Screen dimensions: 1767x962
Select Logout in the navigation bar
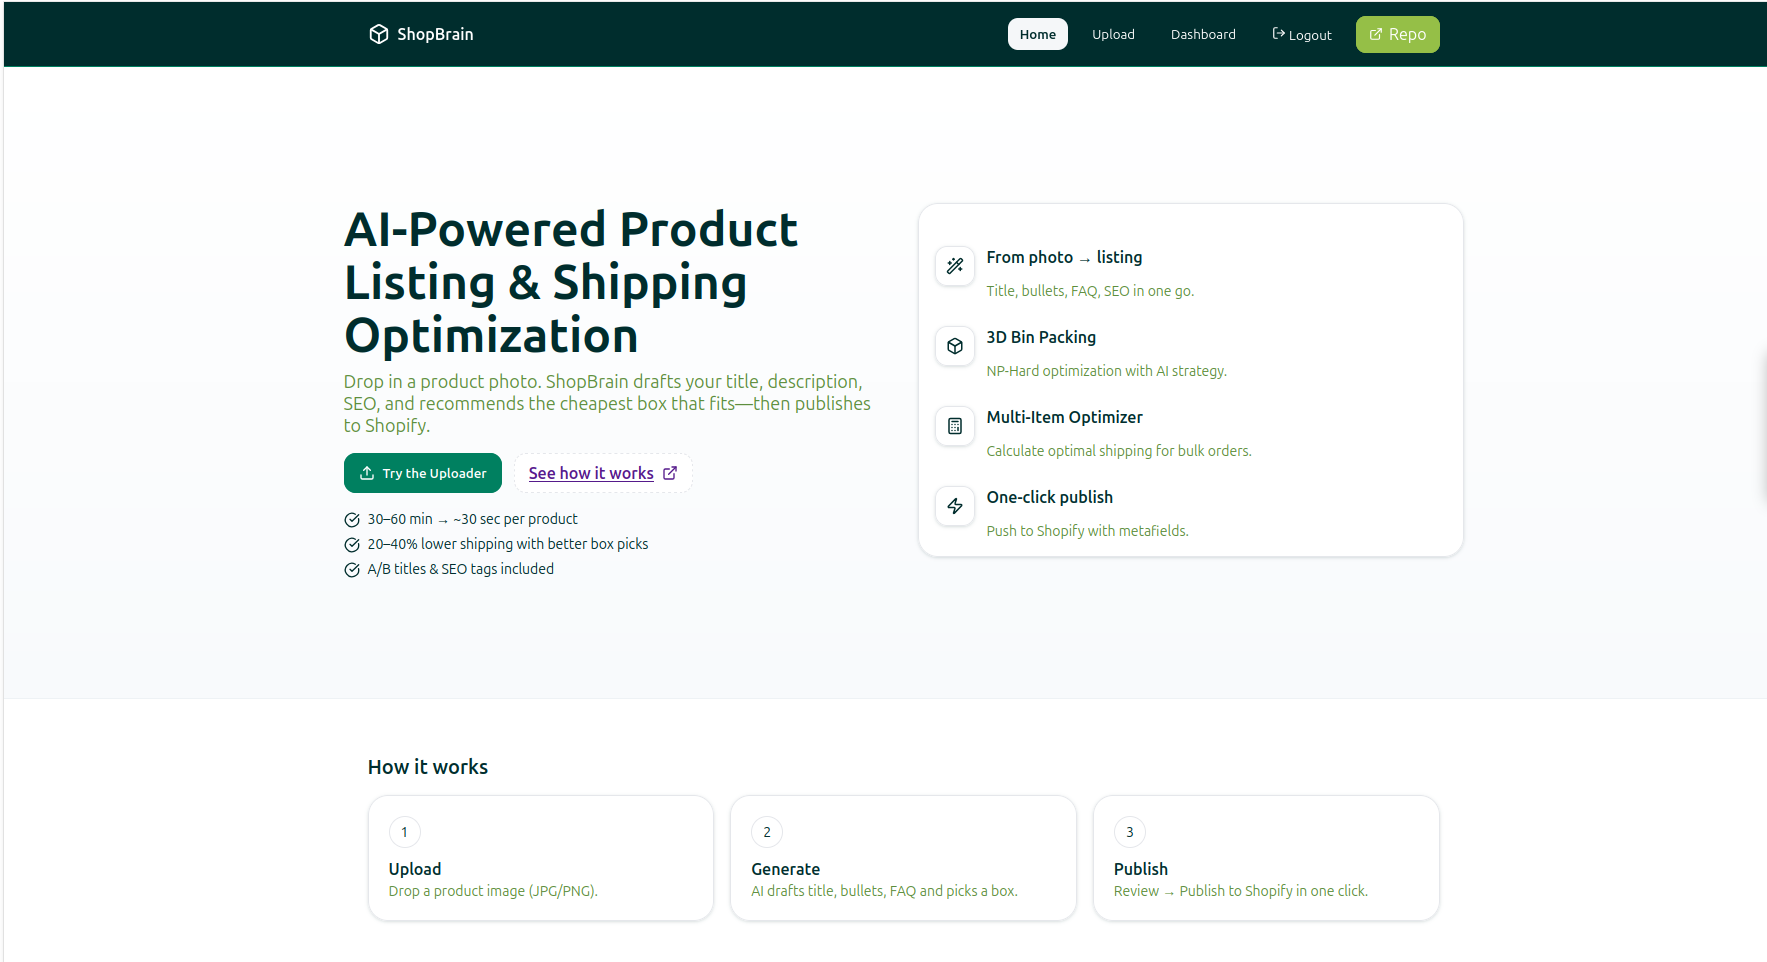click(1302, 34)
